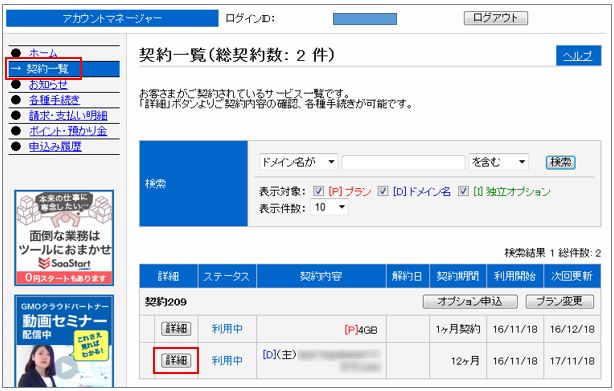Open the ホーム link in sidebar
This screenshot has width=614, height=391.
pyautogui.click(x=43, y=53)
